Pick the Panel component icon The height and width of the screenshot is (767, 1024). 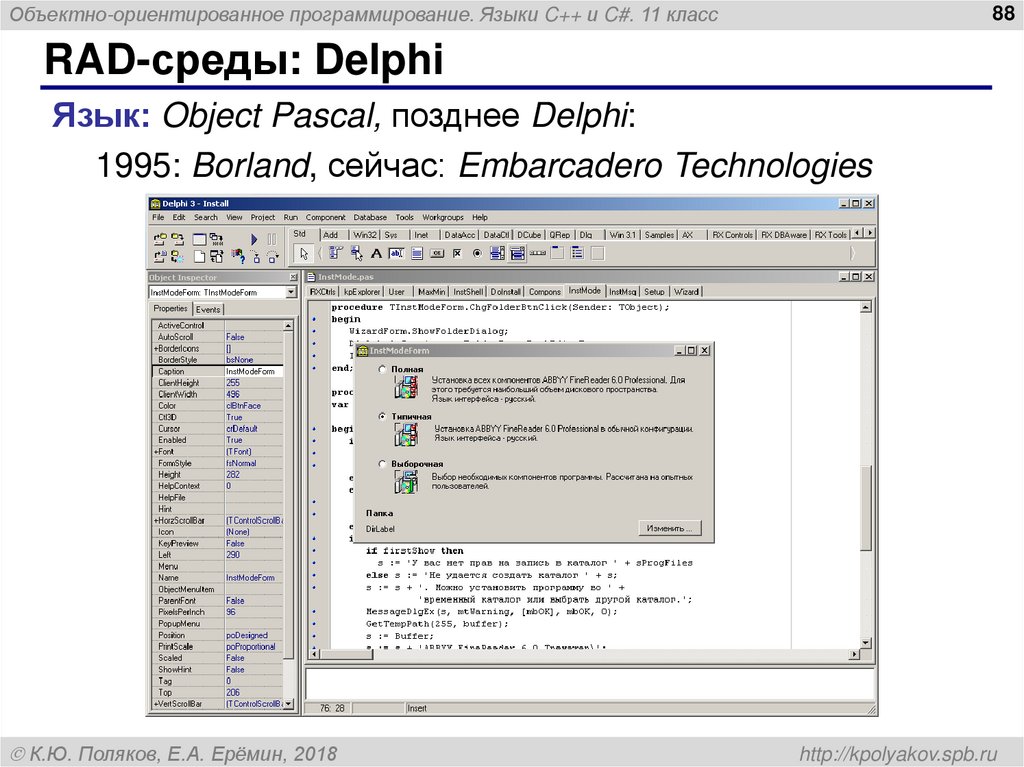(598, 253)
